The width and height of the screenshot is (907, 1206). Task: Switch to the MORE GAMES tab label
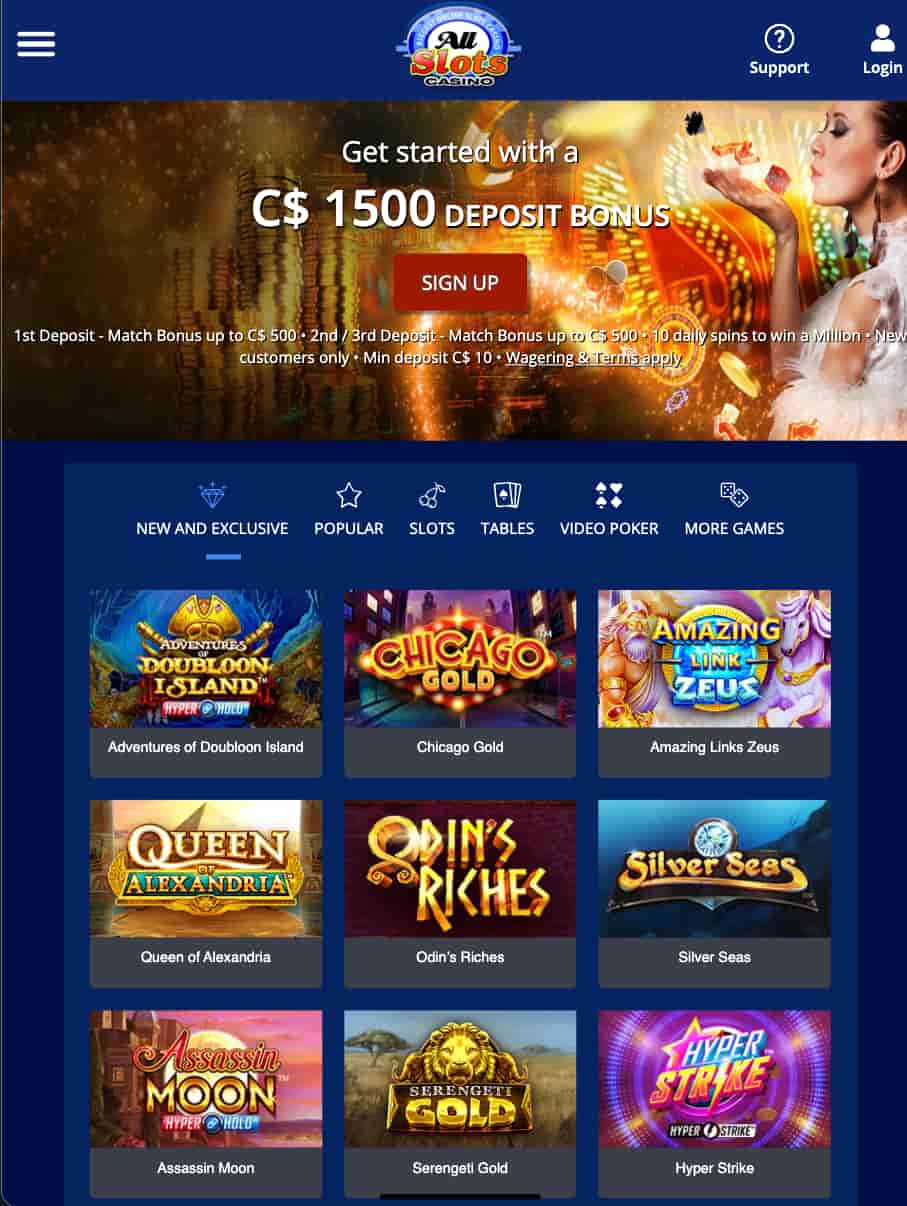point(734,528)
